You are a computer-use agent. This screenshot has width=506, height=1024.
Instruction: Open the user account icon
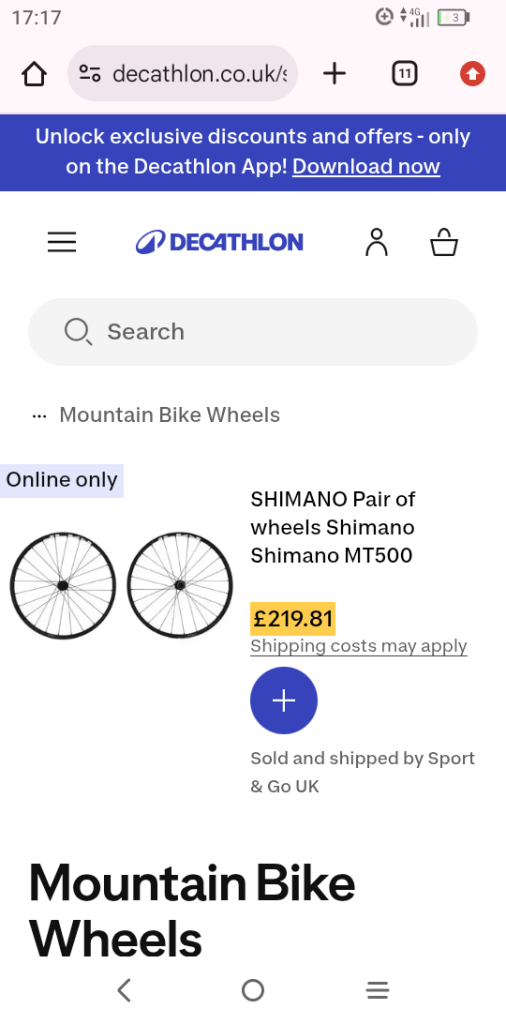[376, 242]
